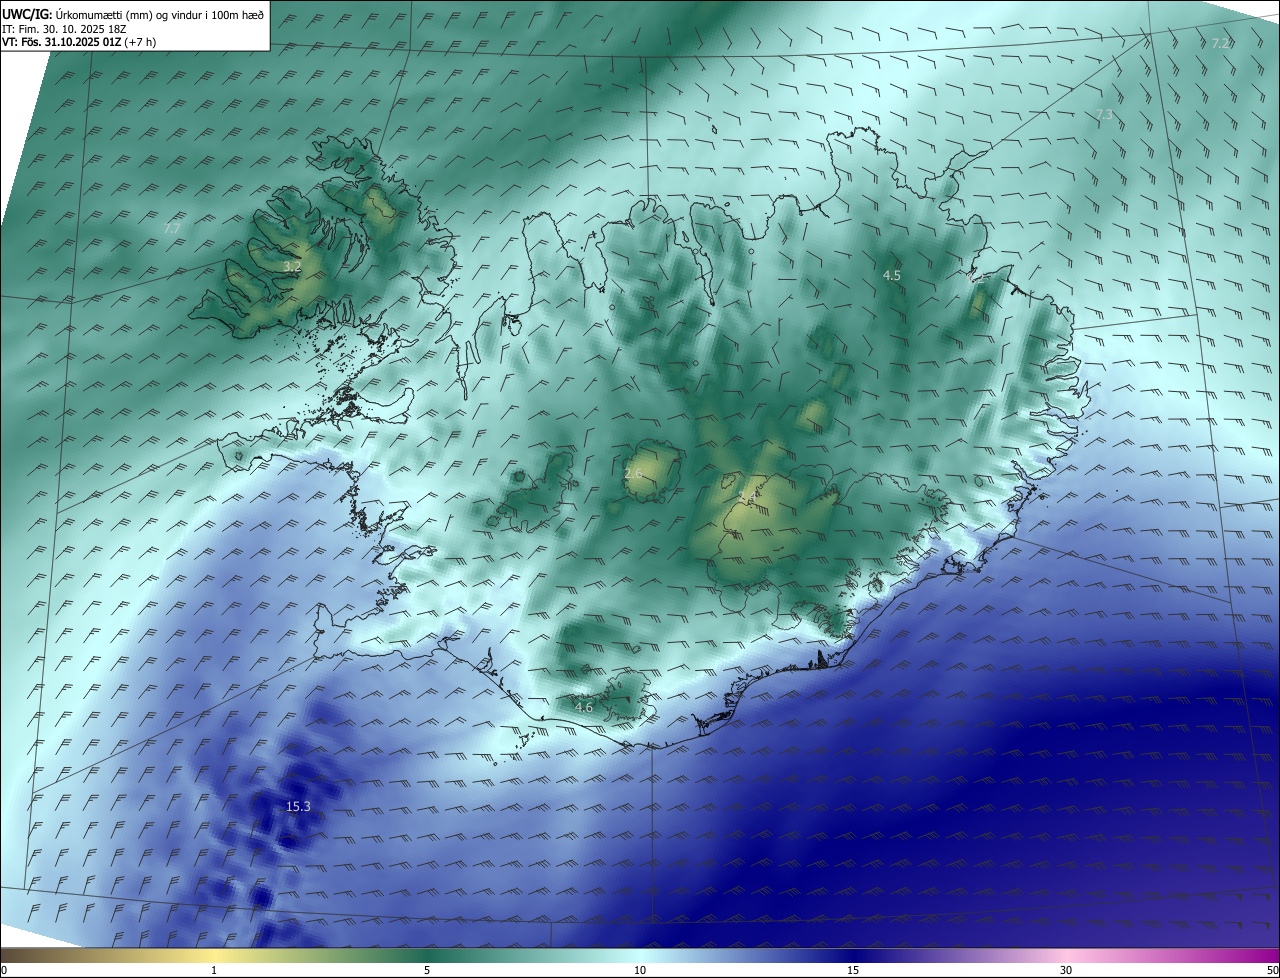The image size is (1280, 978).
Task: Click the yellow section of the colorbar
Action: 214,955
